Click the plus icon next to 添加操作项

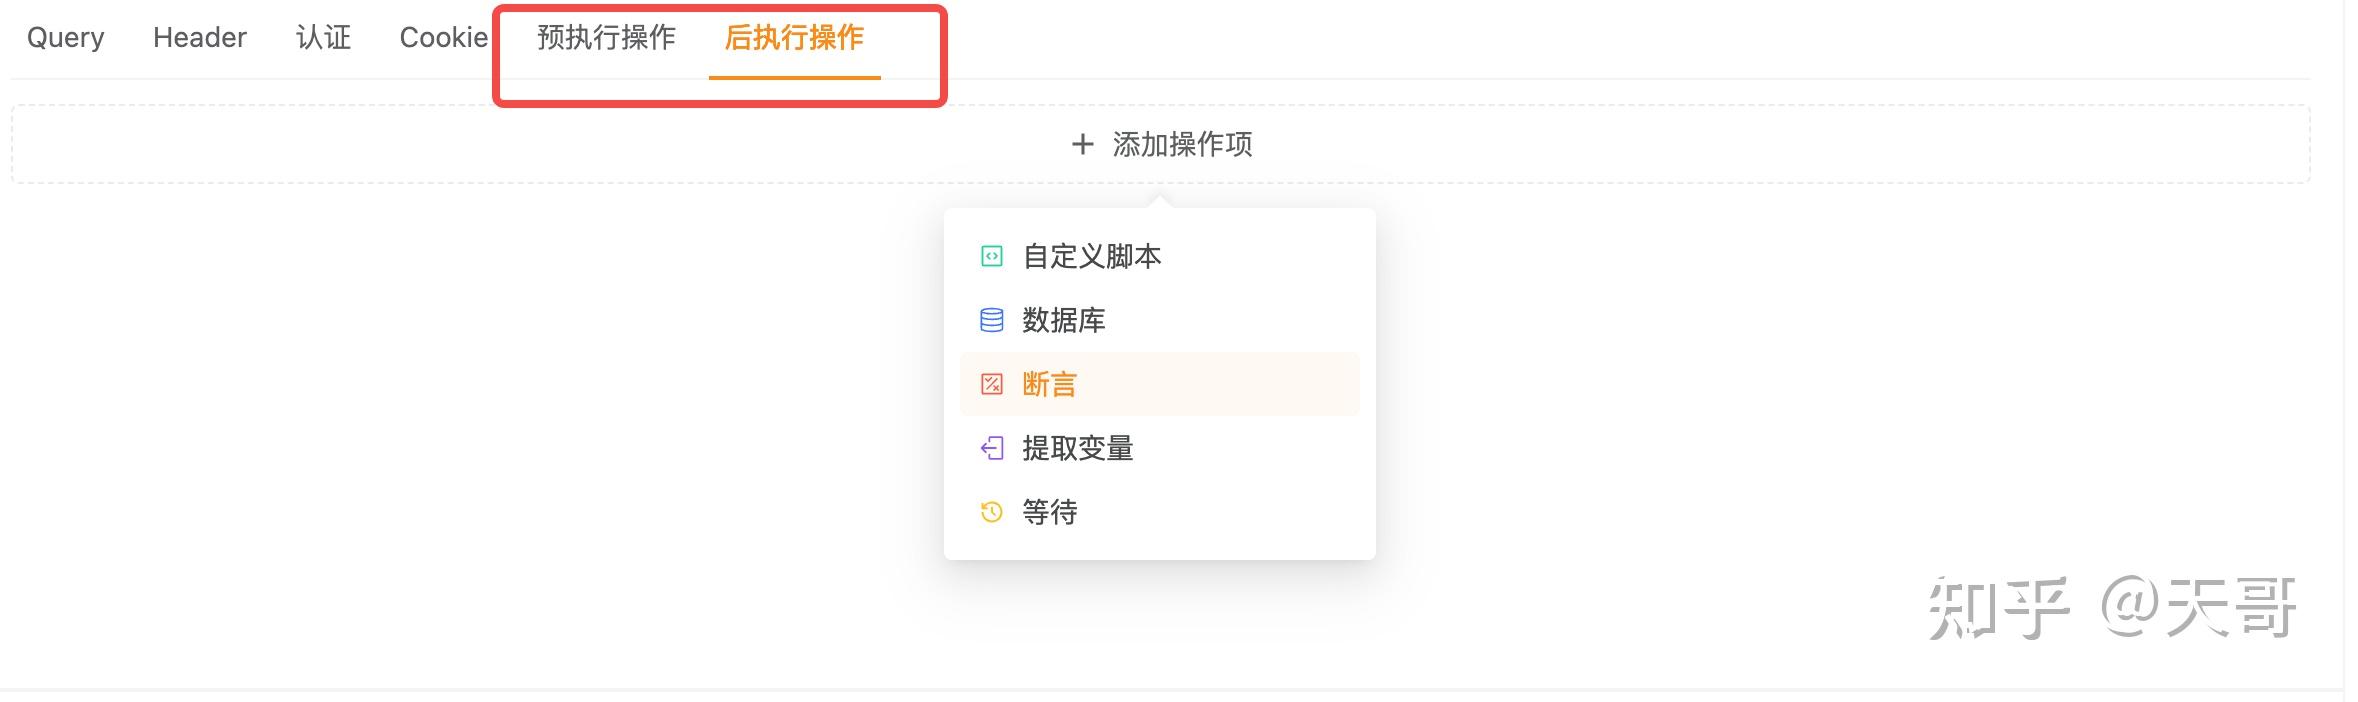pyautogui.click(x=1083, y=145)
